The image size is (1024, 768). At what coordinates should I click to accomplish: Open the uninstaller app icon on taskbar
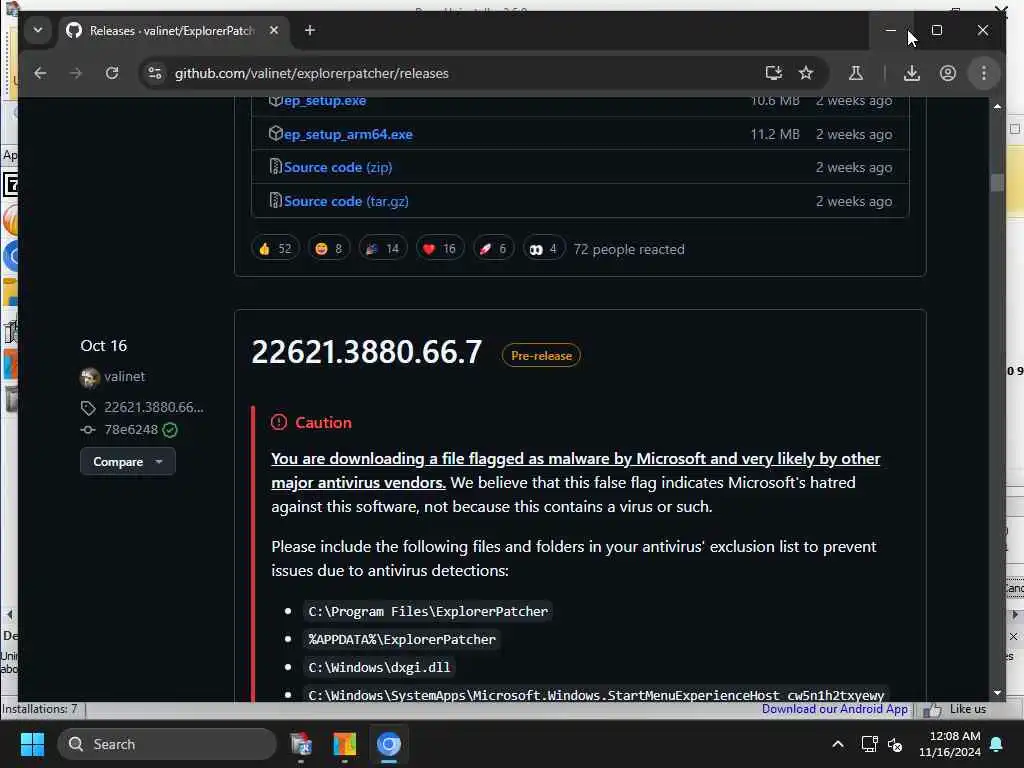(x=301, y=744)
